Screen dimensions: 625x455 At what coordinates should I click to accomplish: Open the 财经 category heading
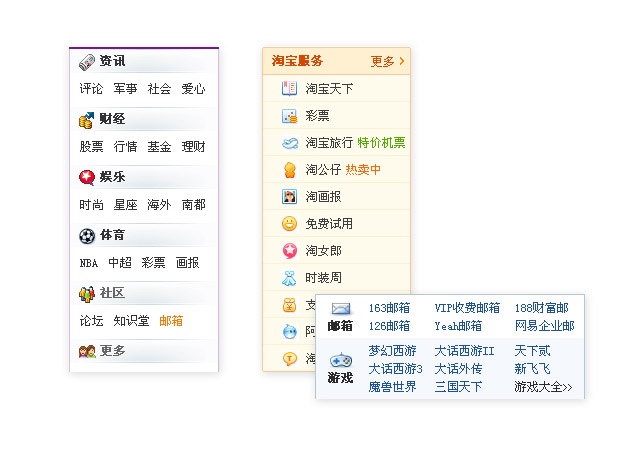click(x=112, y=119)
